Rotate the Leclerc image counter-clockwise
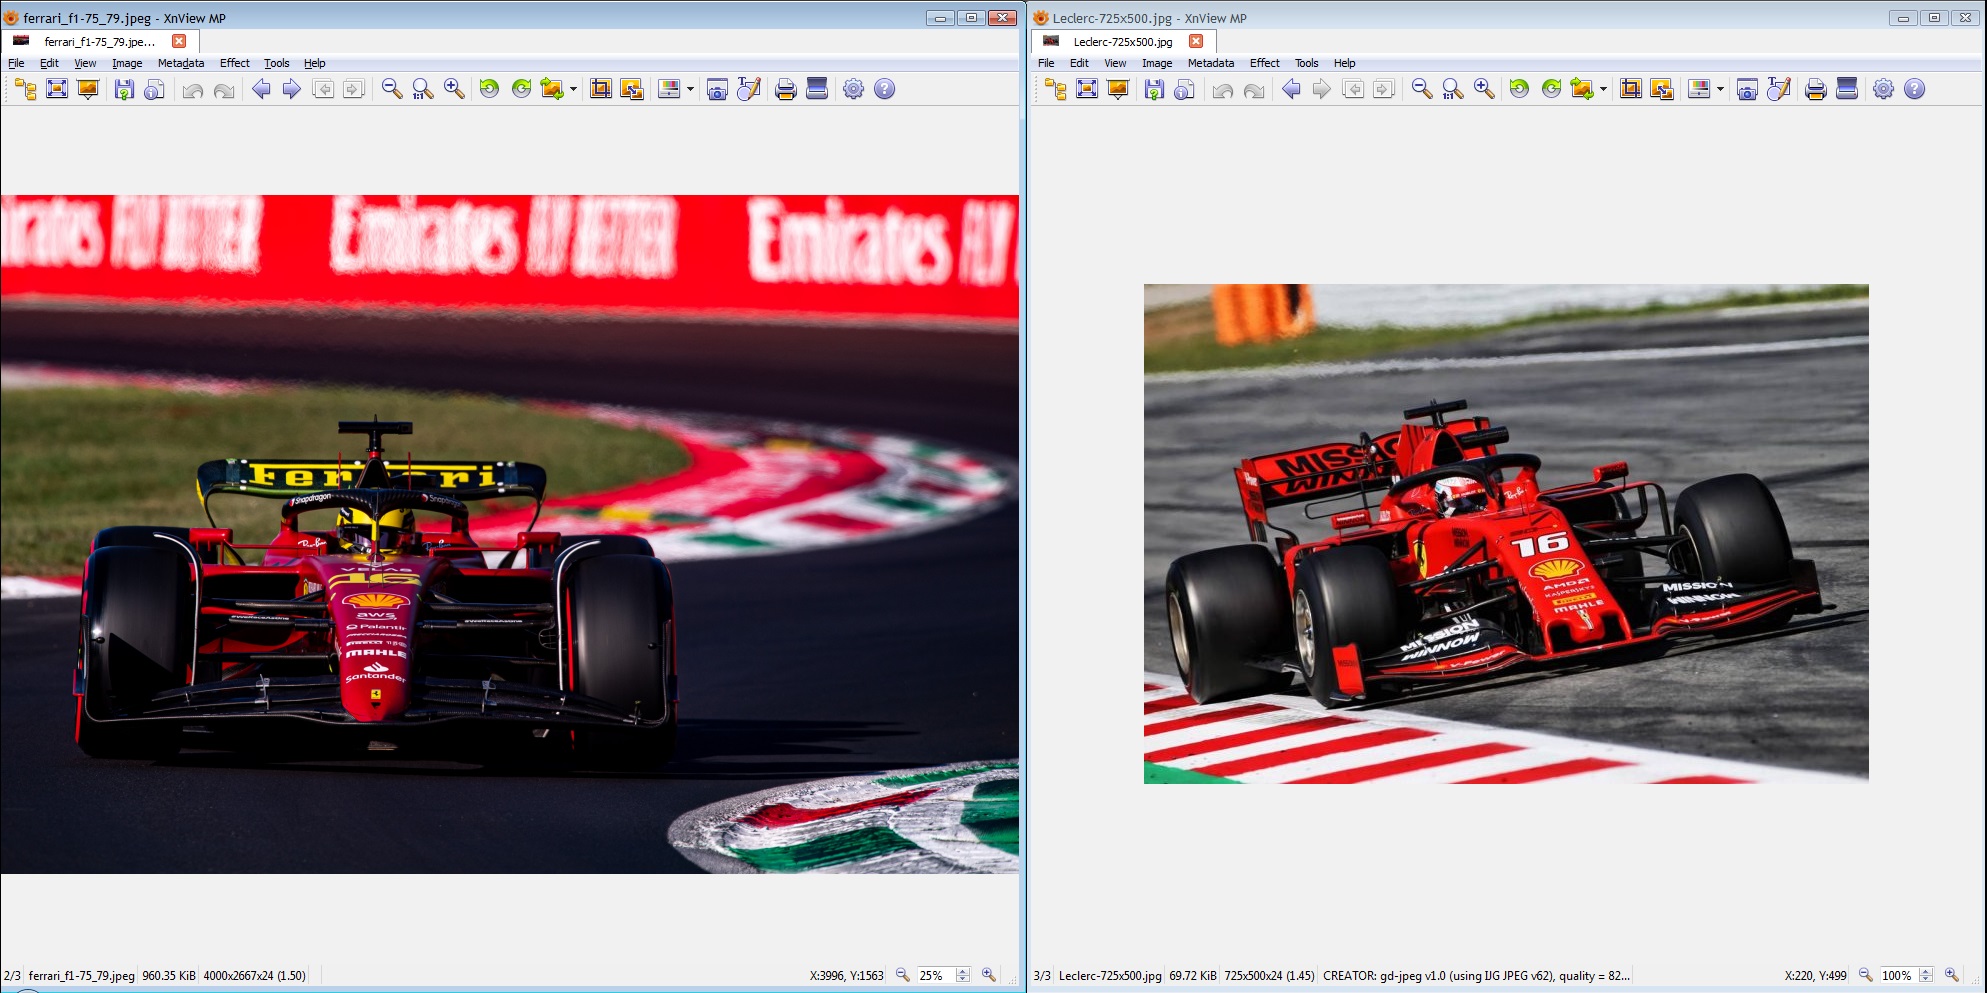 (x=1519, y=89)
